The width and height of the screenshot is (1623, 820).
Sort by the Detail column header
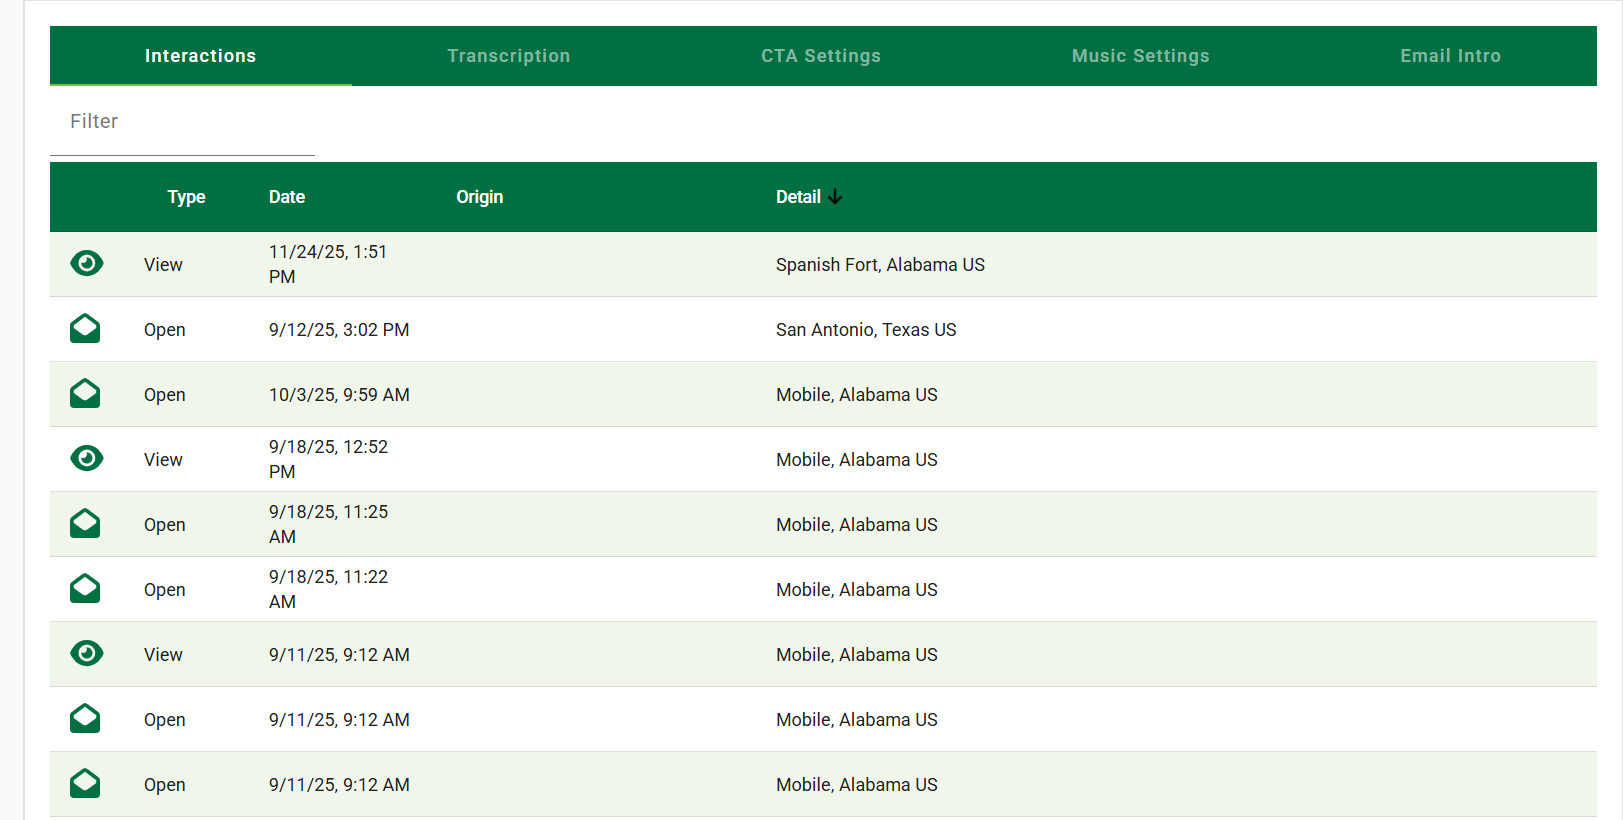tap(798, 197)
